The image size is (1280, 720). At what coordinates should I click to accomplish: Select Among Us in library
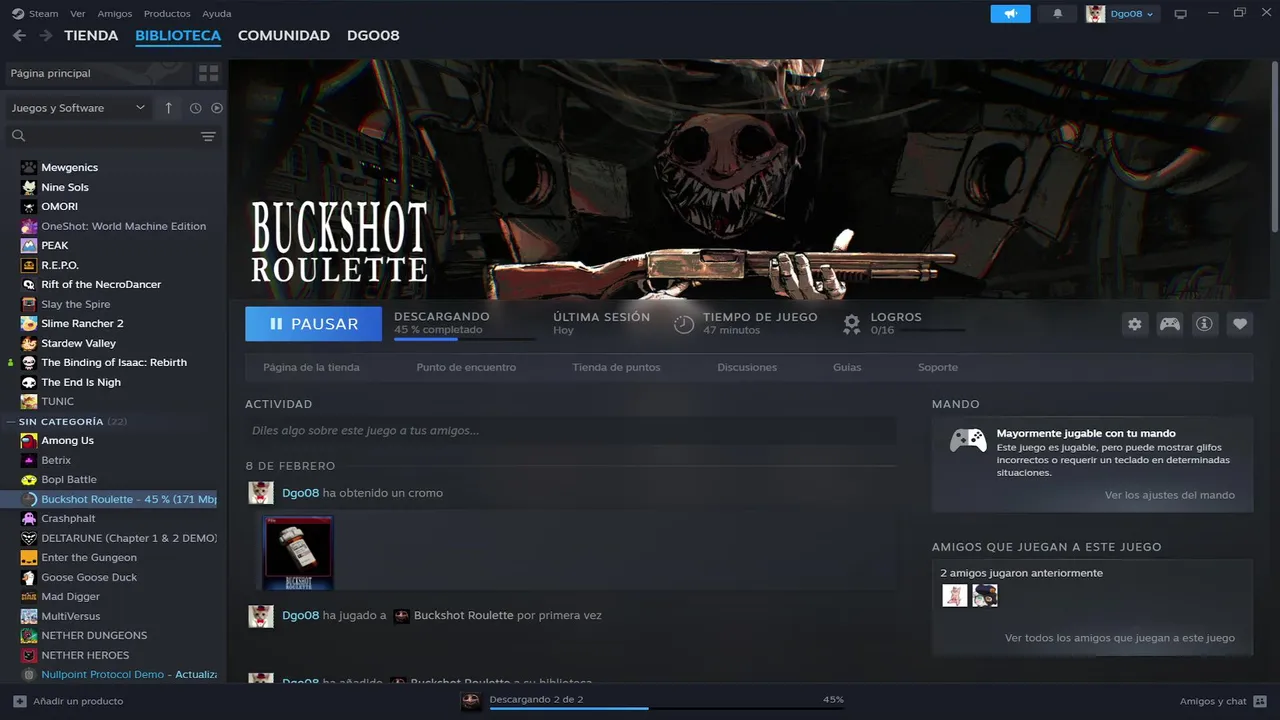(x=67, y=440)
